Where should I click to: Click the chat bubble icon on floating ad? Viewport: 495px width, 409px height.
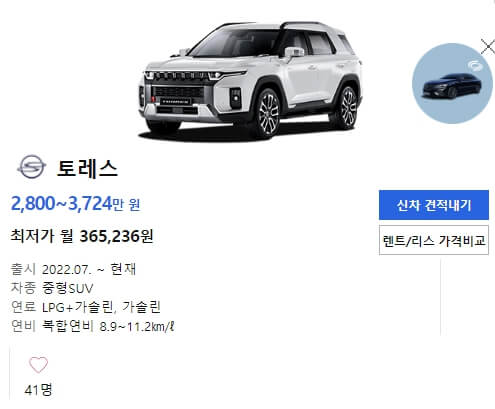[473, 65]
